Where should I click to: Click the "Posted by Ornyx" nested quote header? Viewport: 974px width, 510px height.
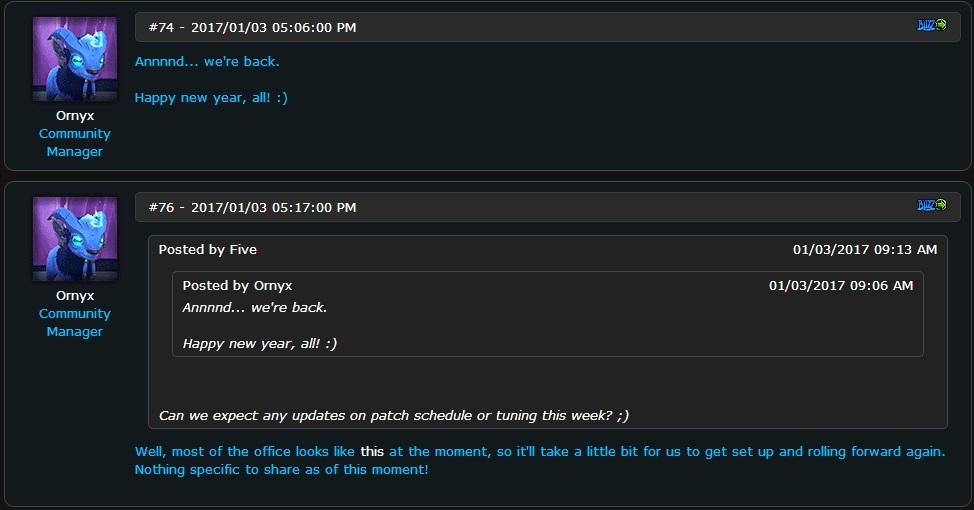[x=237, y=285]
